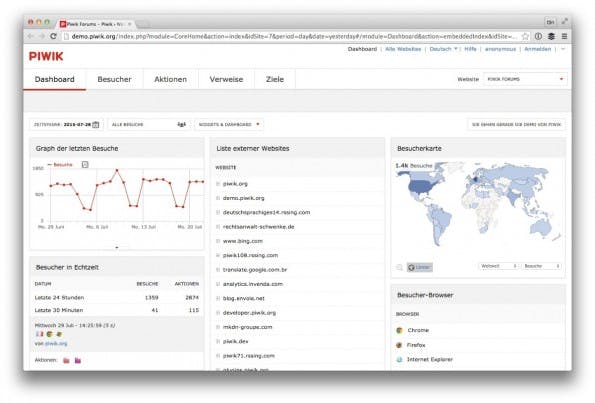
Task: Open the Widgets & Dashboard dropdown
Action: (229, 124)
